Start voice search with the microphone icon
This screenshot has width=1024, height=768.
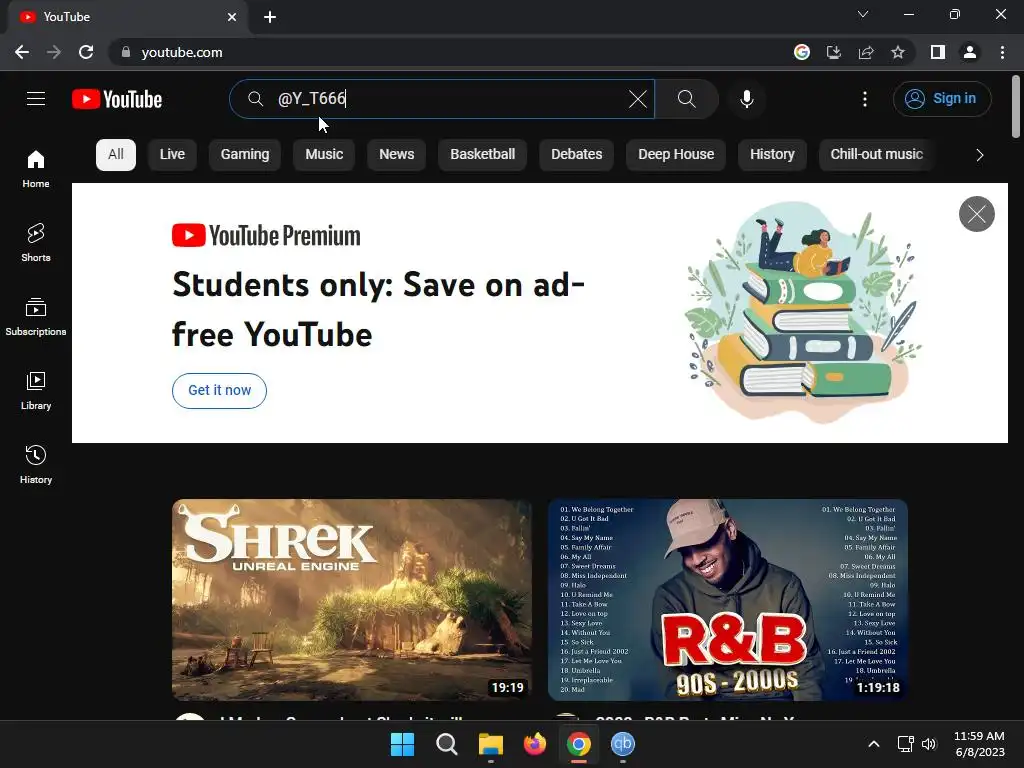pyautogui.click(x=747, y=99)
